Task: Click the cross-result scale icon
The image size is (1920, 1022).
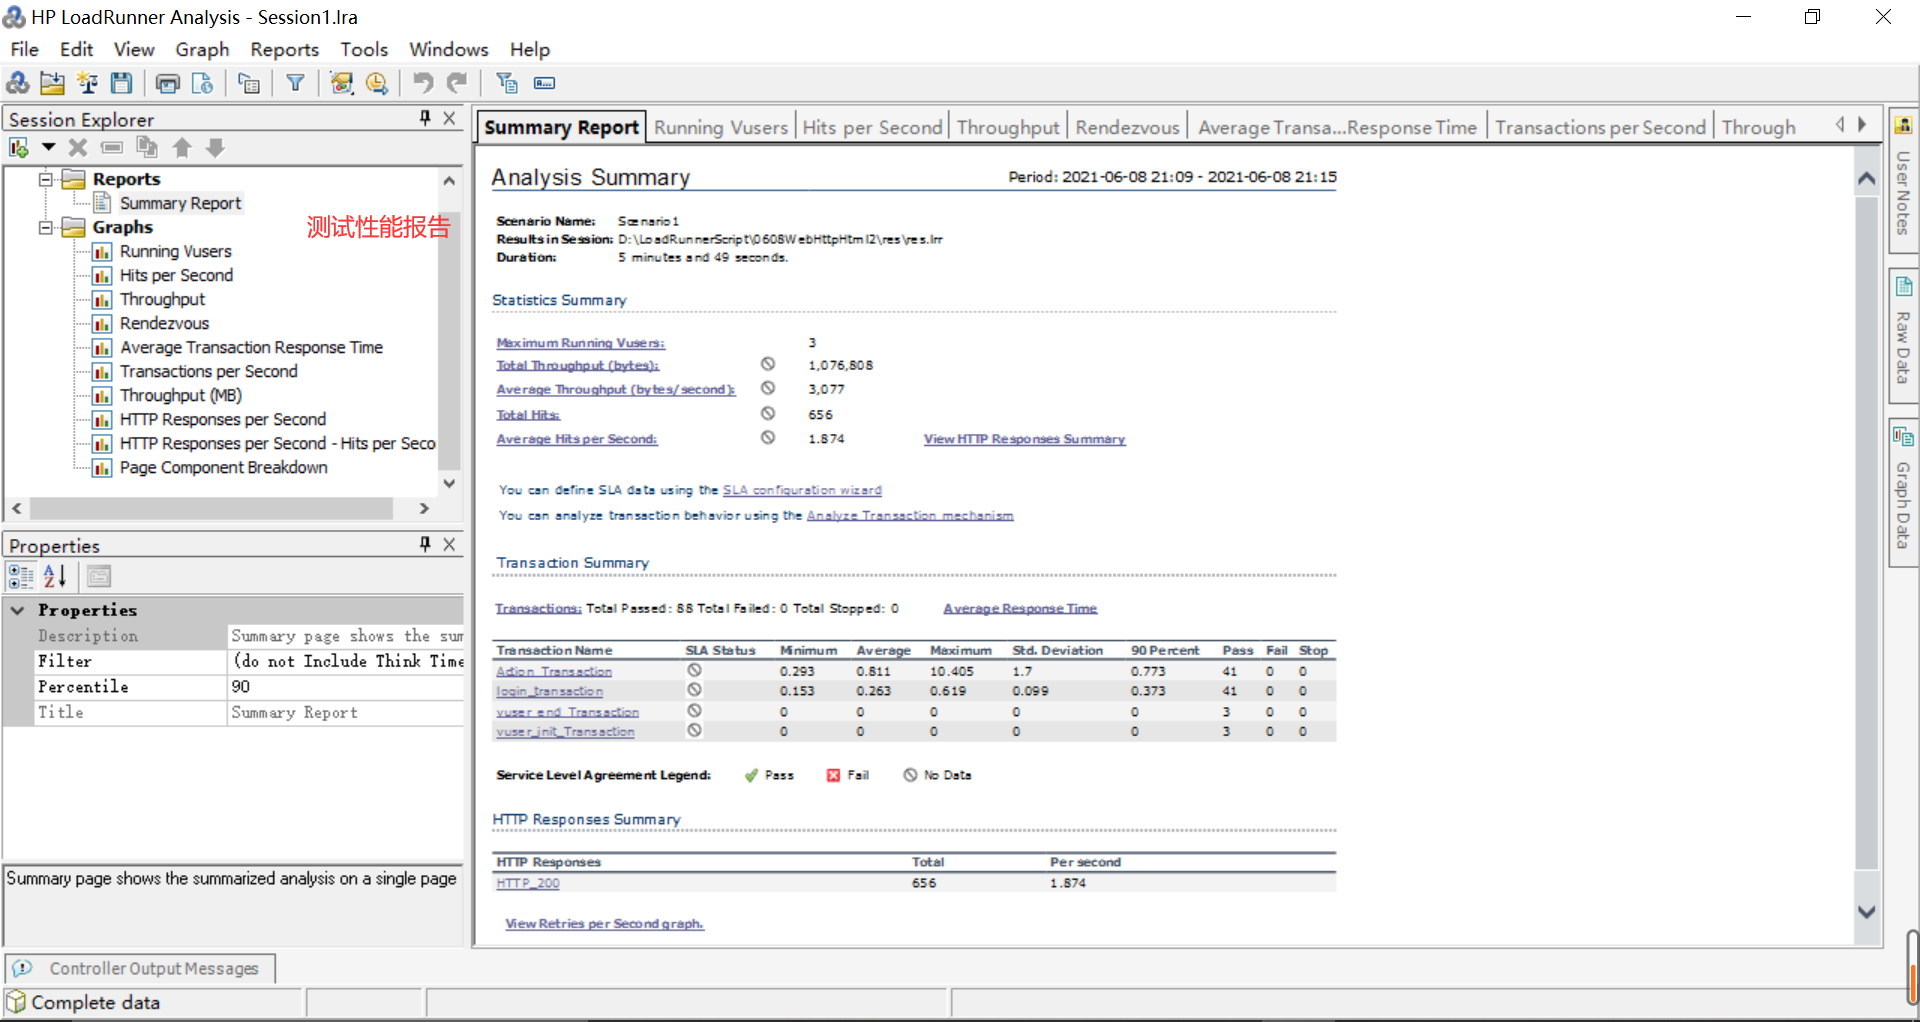Action: point(87,83)
